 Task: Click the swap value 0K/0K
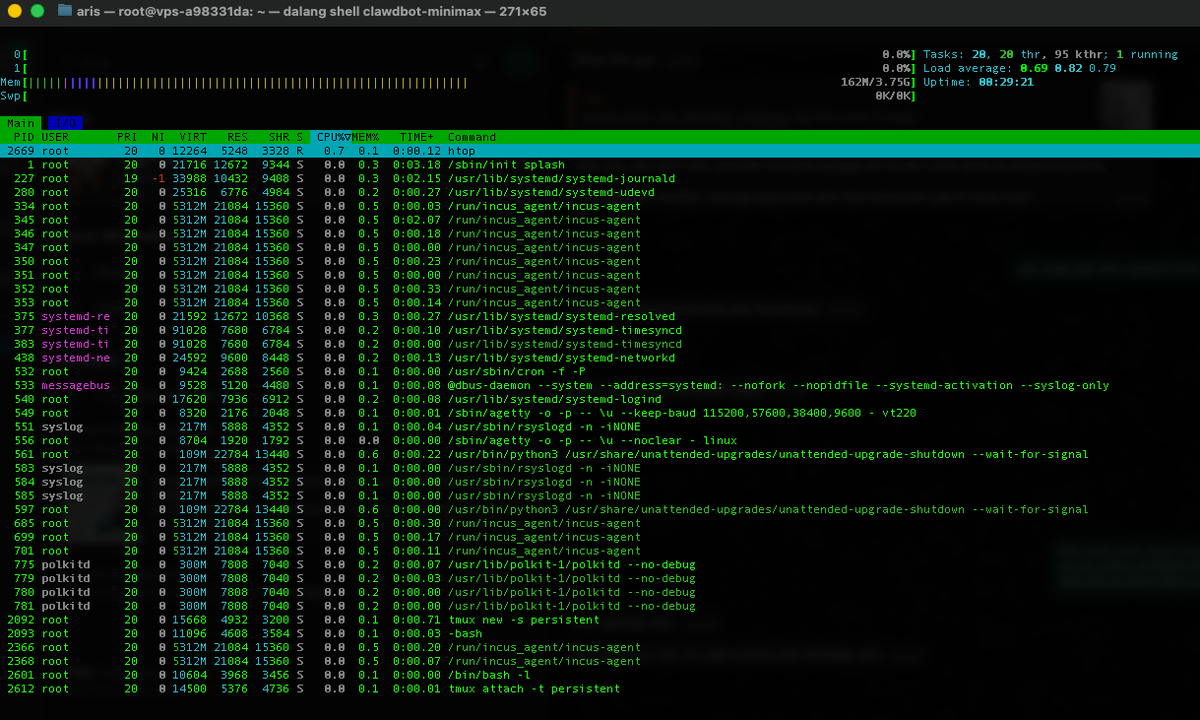[x=894, y=96]
